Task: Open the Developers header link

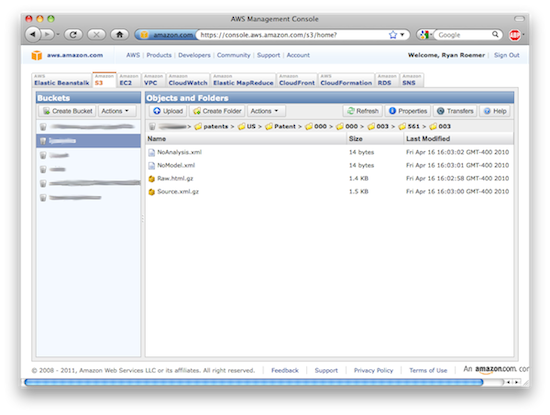Action: tap(194, 55)
